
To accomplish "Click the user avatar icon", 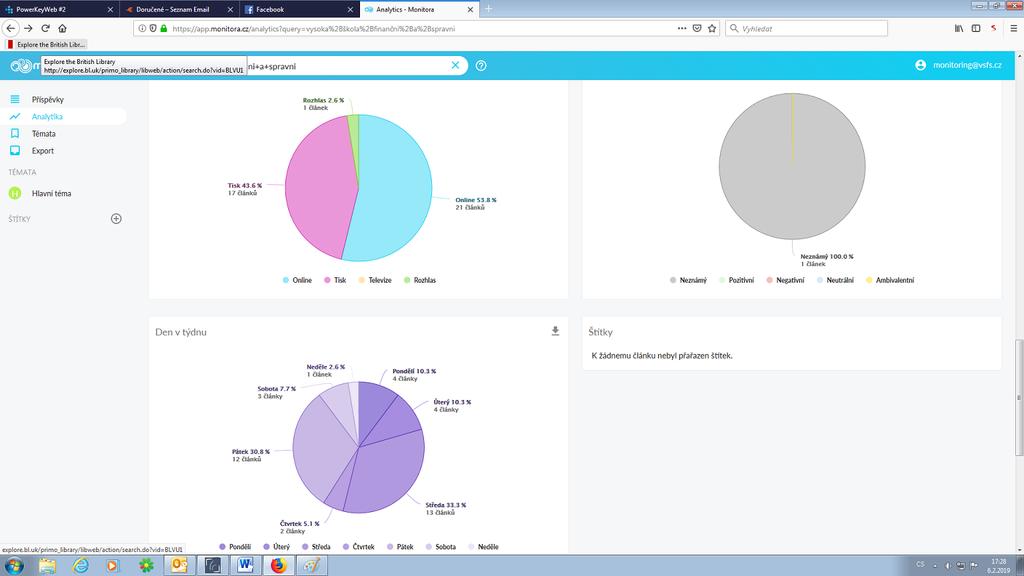I will 920,65.
